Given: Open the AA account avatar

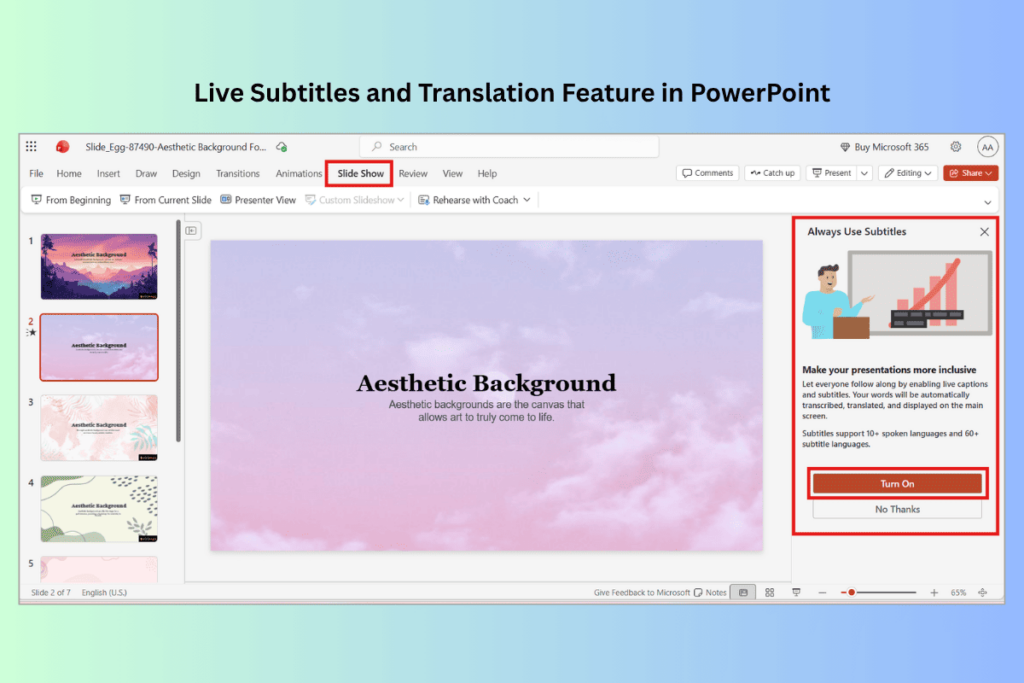Looking at the screenshot, I should tap(987, 147).
